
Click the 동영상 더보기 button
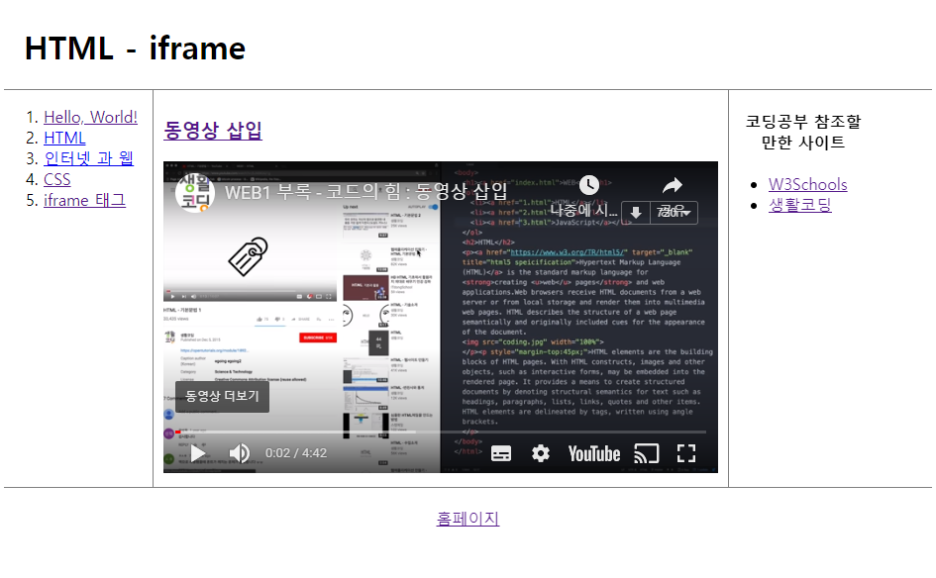(222, 396)
